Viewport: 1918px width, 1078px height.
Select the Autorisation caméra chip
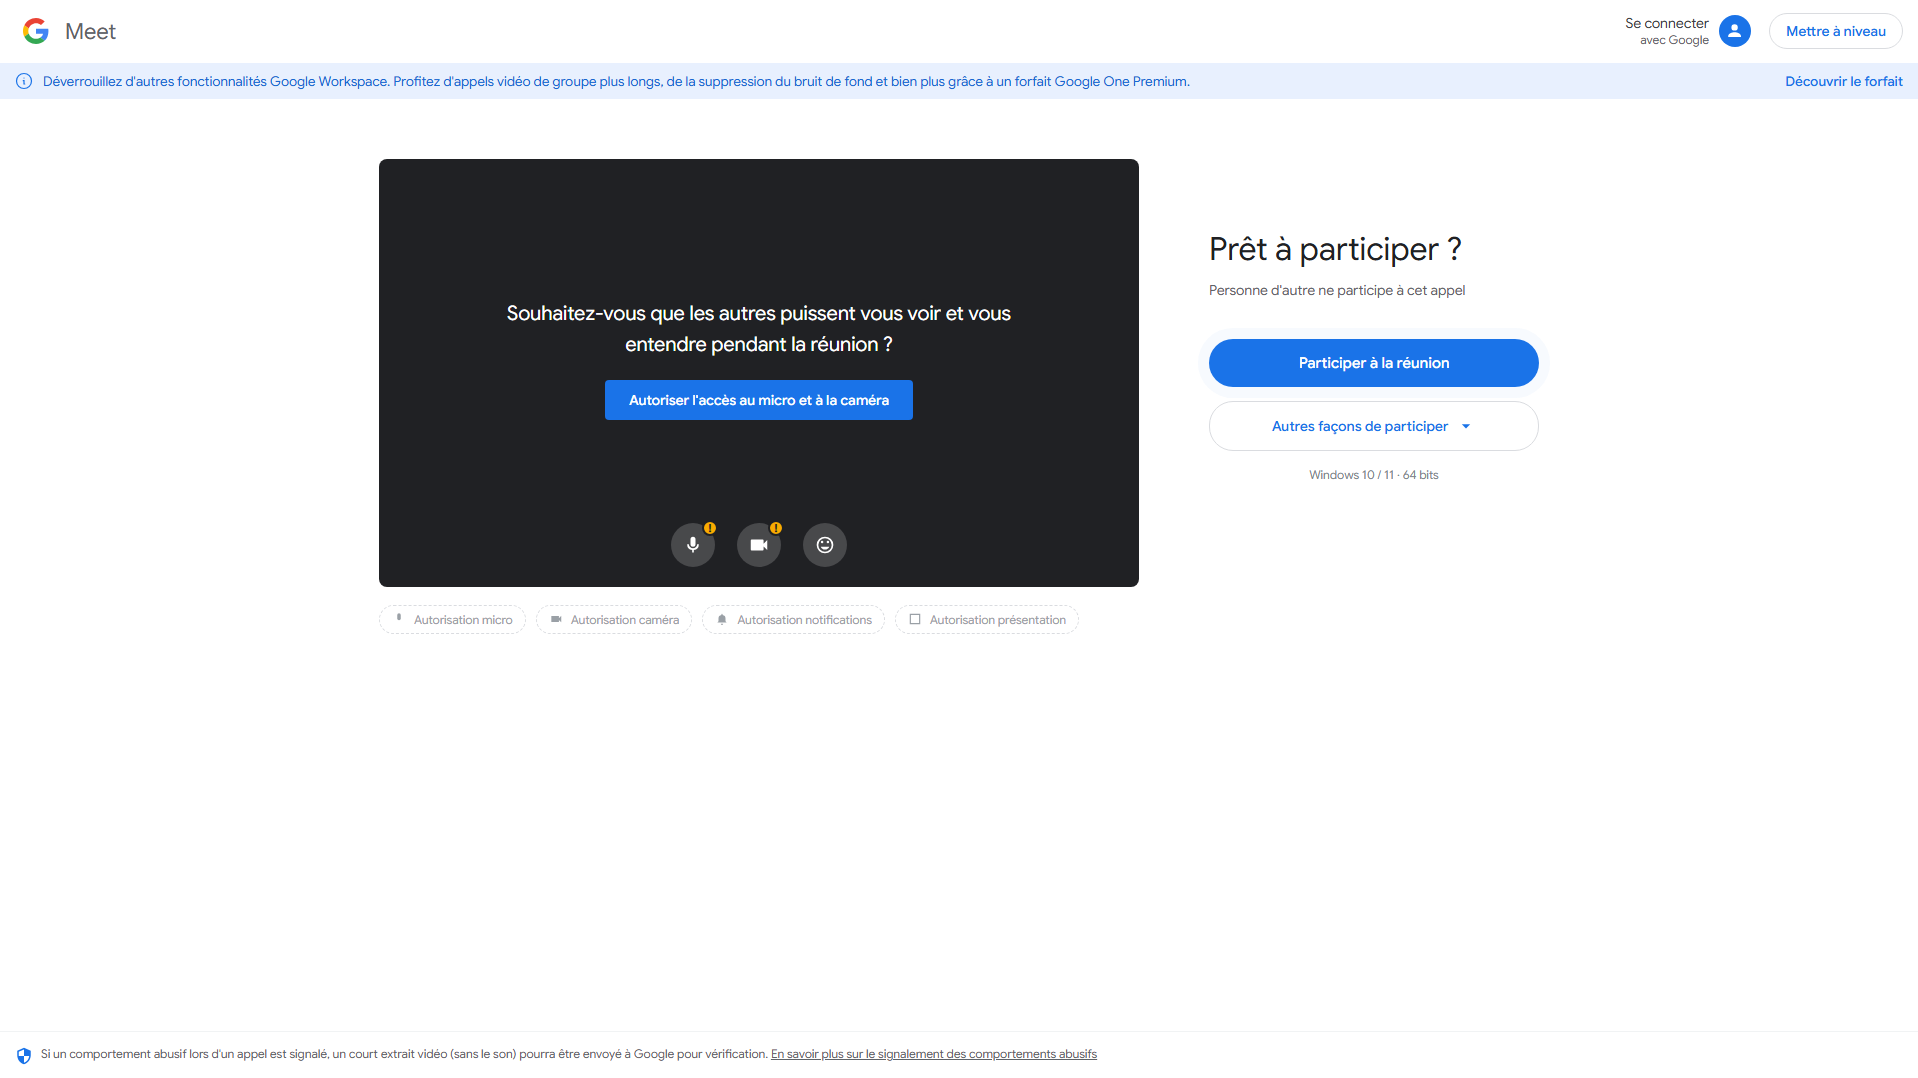click(x=614, y=620)
